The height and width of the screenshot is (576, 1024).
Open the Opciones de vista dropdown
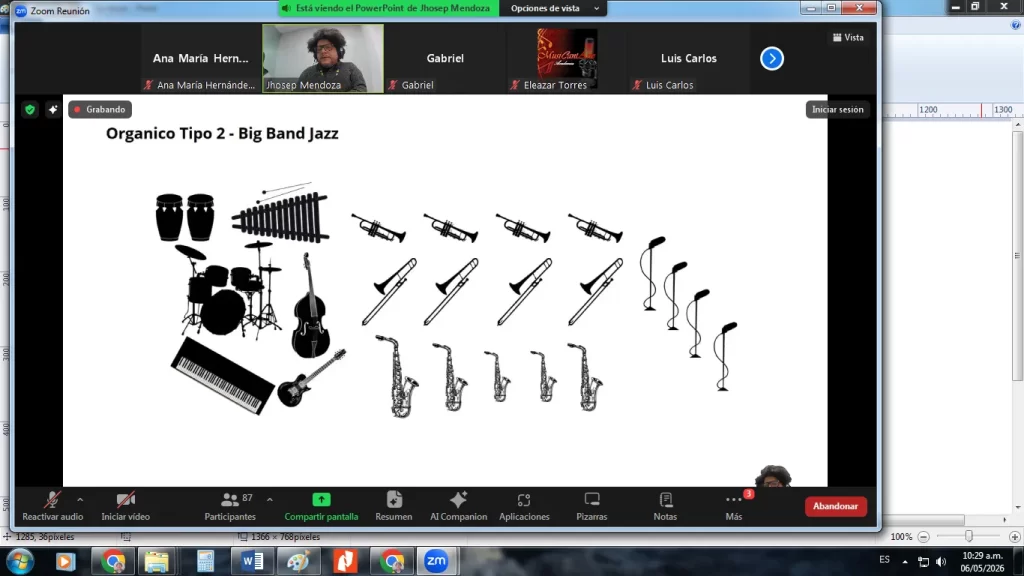pos(554,8)
